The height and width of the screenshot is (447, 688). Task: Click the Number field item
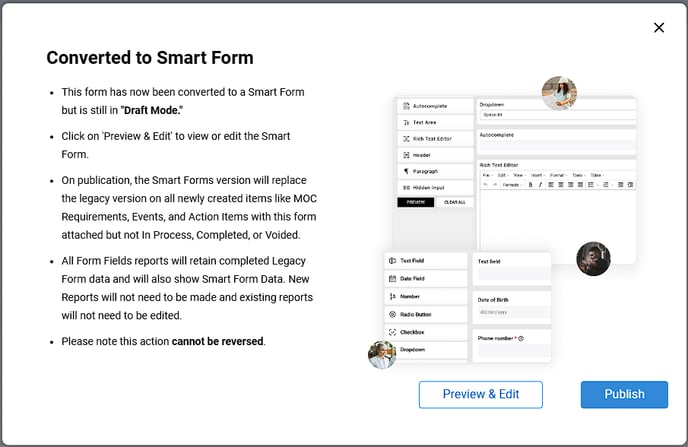(x=426, y=296)
